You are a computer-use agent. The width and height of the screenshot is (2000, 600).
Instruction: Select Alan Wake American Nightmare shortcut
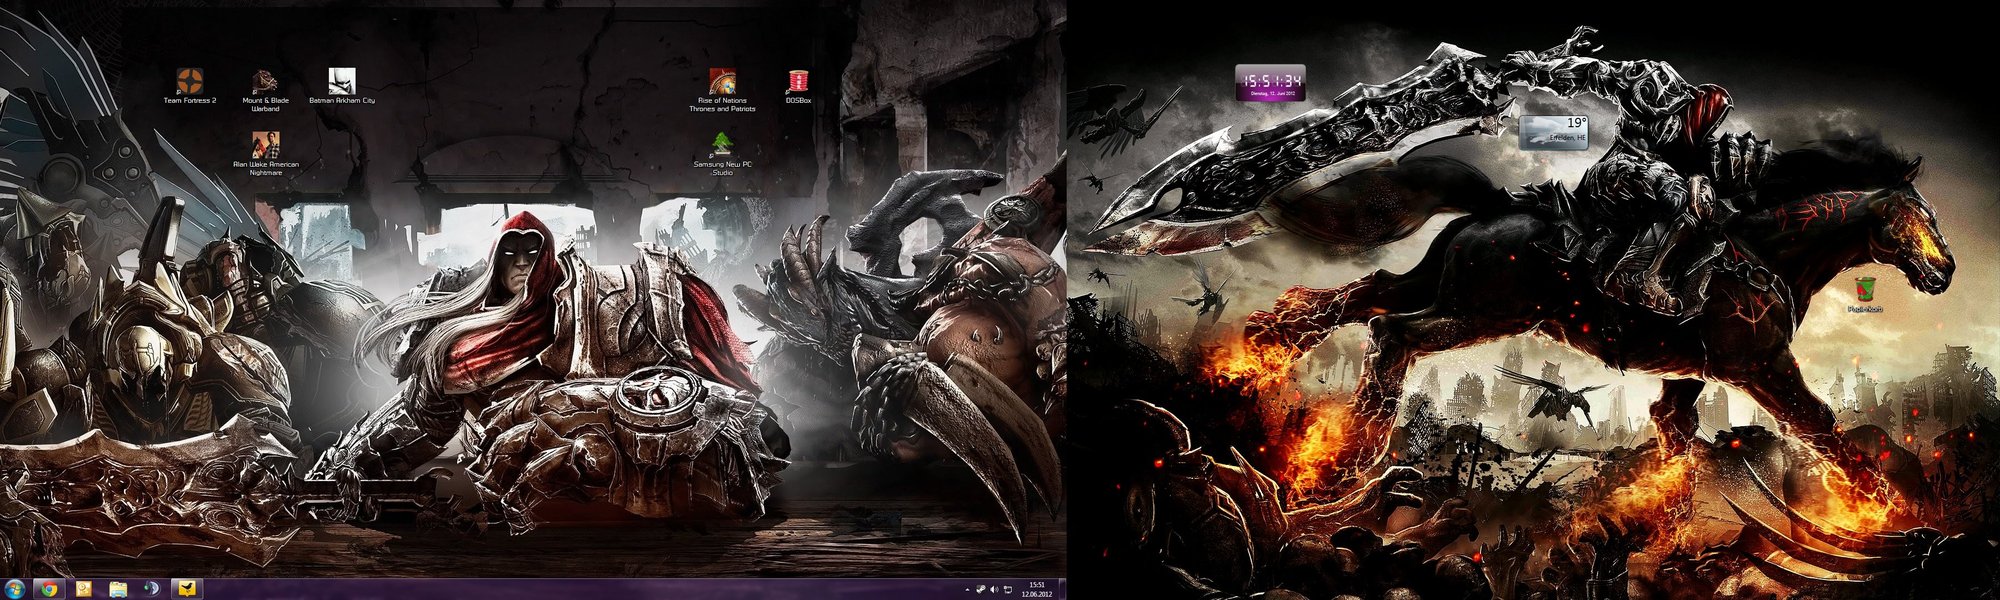click(x=265, y=146)
